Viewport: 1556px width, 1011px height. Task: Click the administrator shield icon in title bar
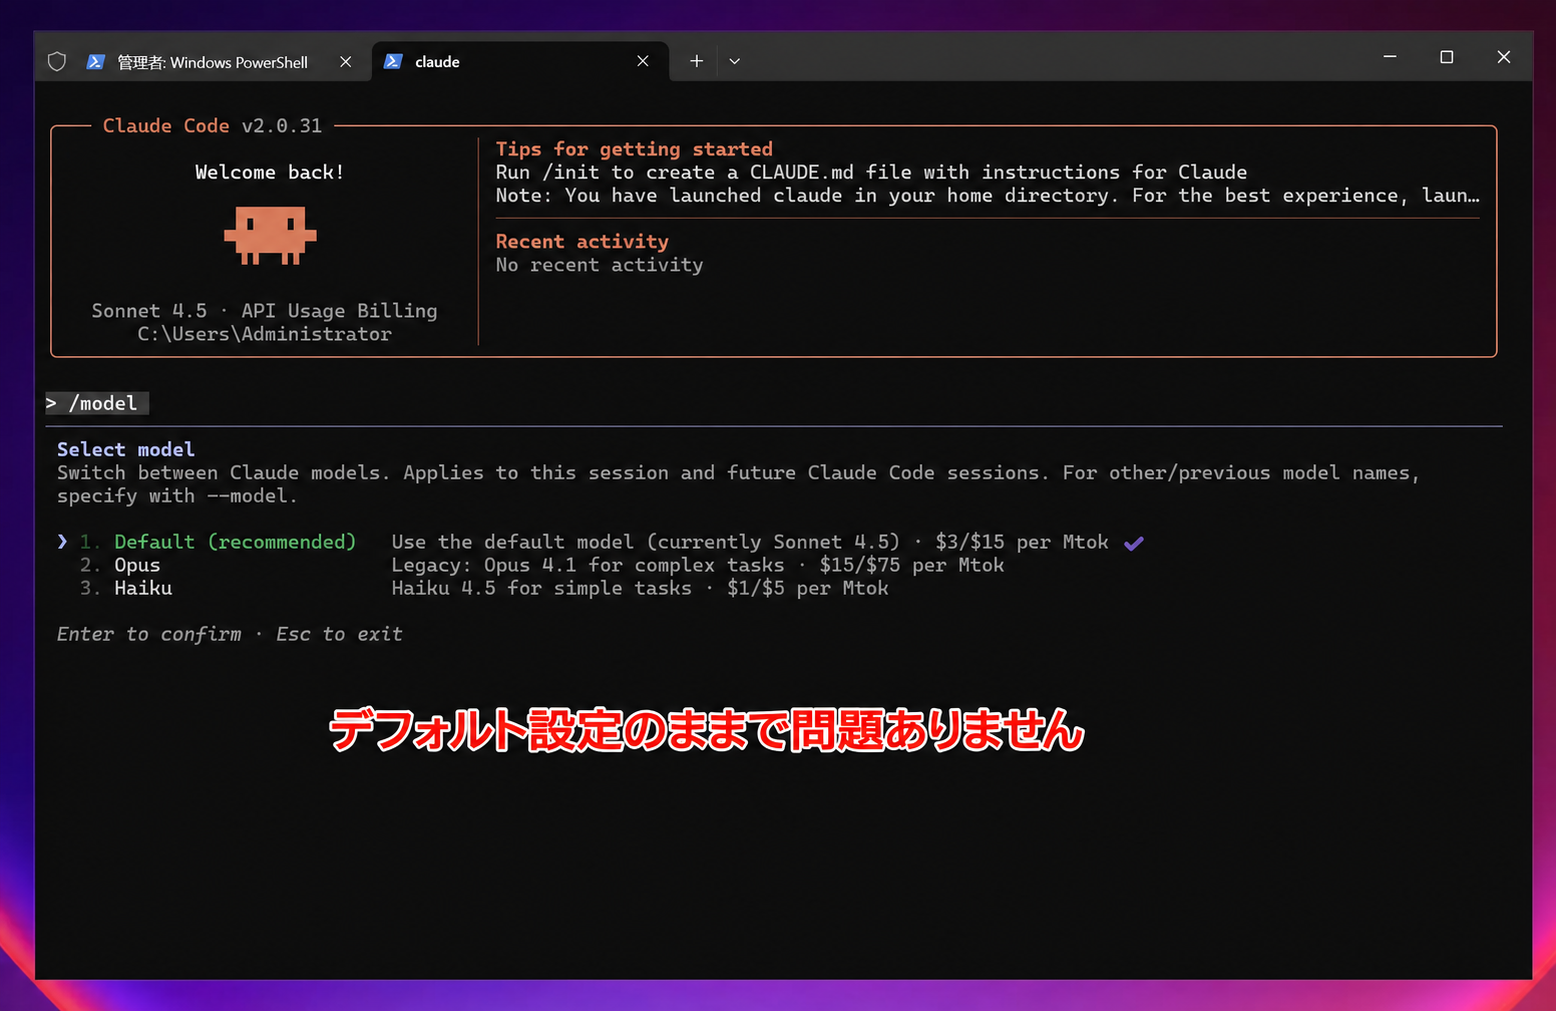(57, 62)
